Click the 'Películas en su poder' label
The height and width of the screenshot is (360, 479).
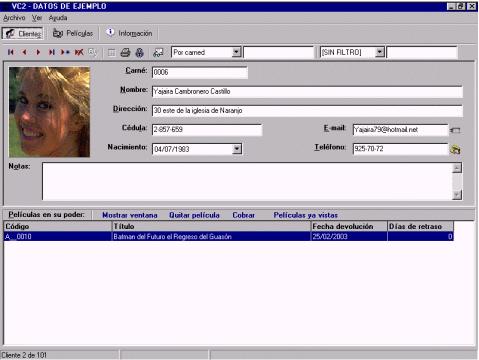46,215
